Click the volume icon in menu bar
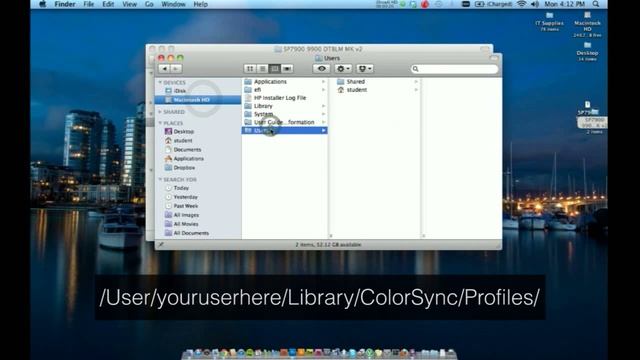 tap(535, 4)
